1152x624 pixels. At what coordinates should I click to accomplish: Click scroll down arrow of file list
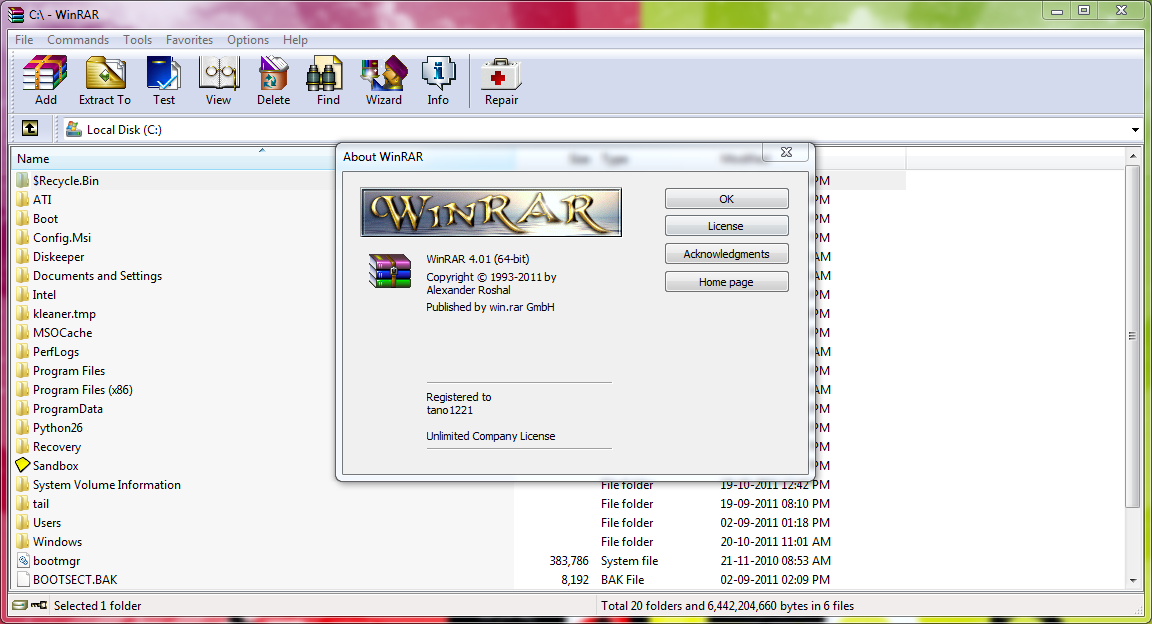tap(1132, 581)
